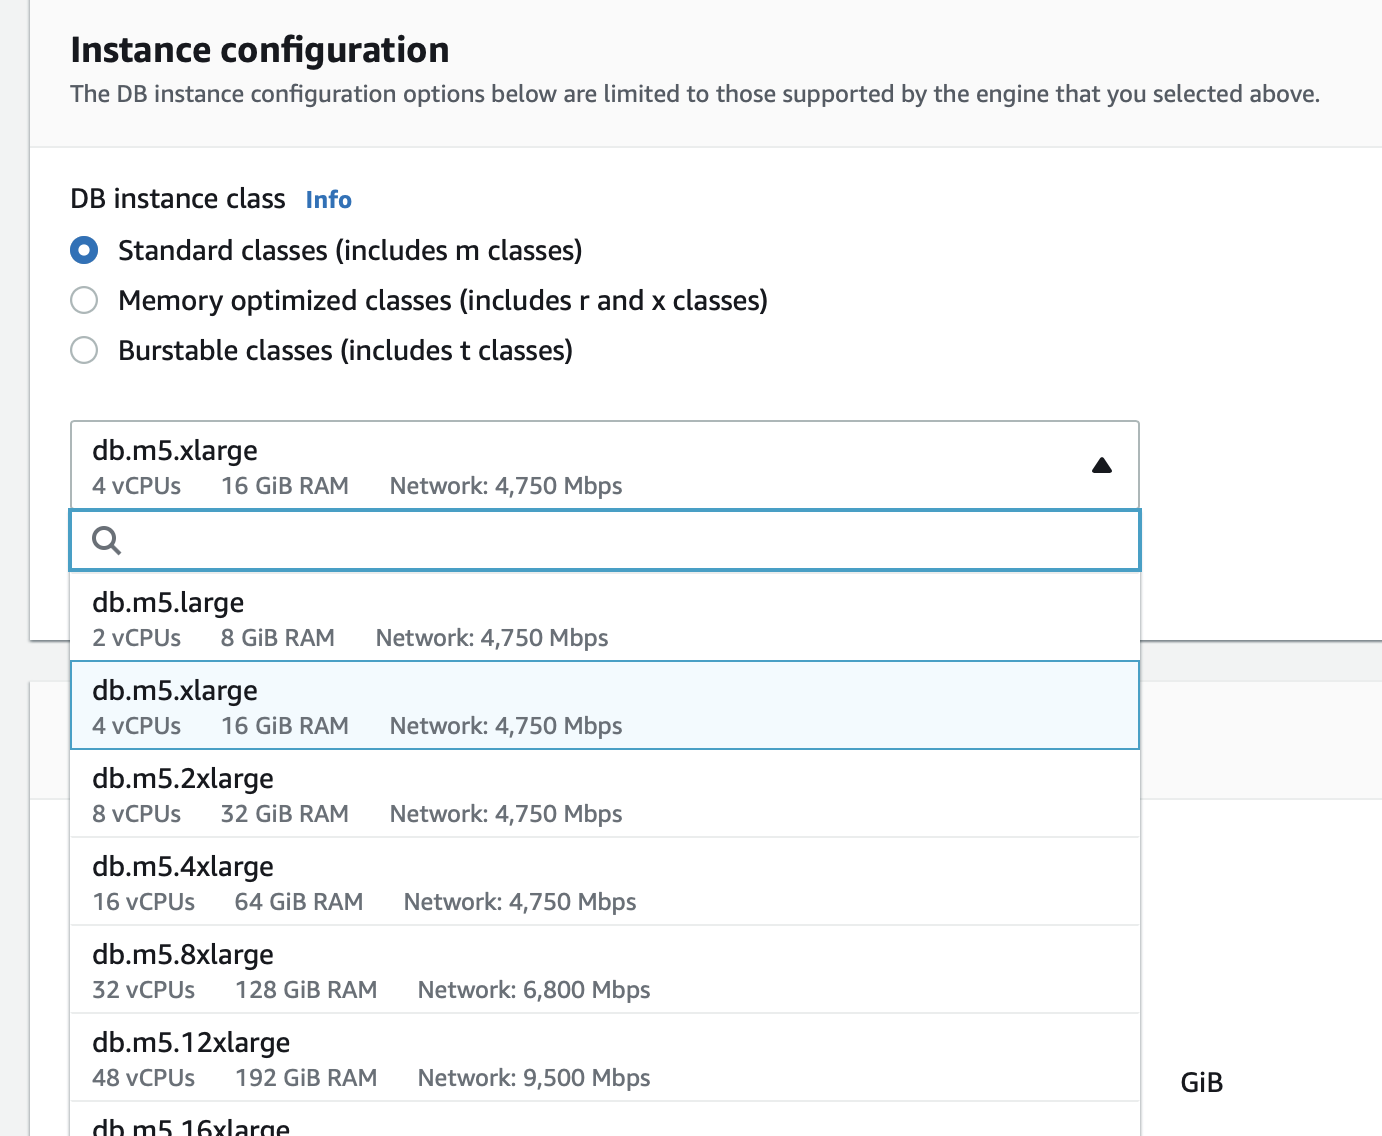Click the Memory optimized classes label
1382x1136 pixels.
point(442,300)
